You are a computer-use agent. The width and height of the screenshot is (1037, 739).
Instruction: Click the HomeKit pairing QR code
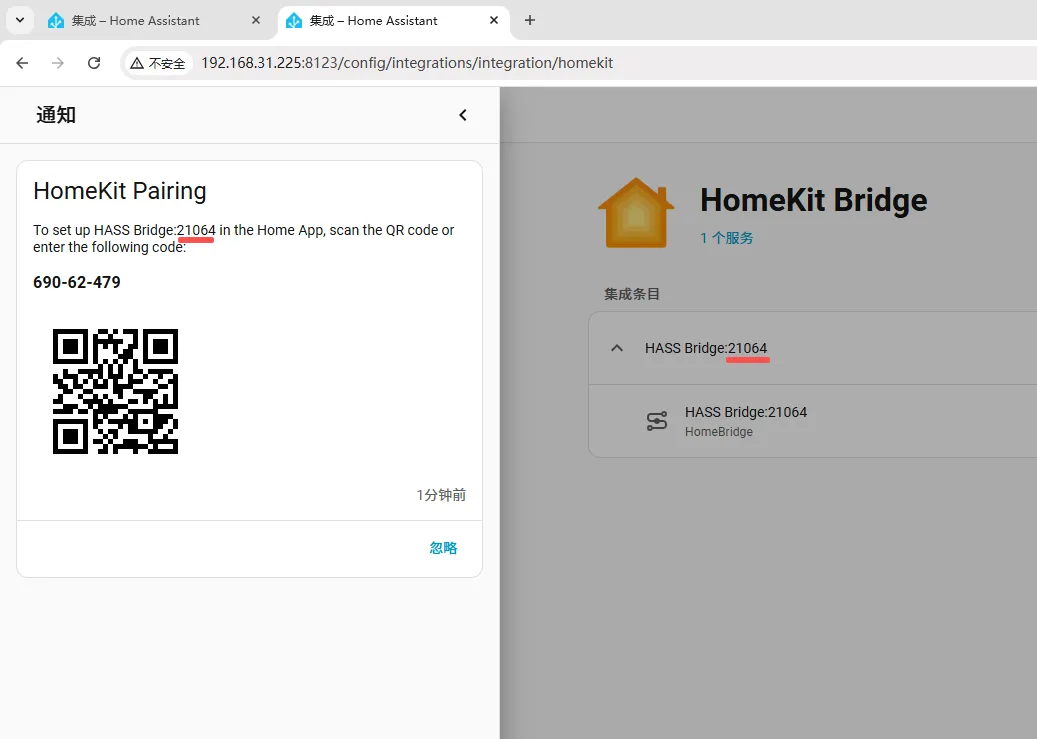tap(115, 391)
